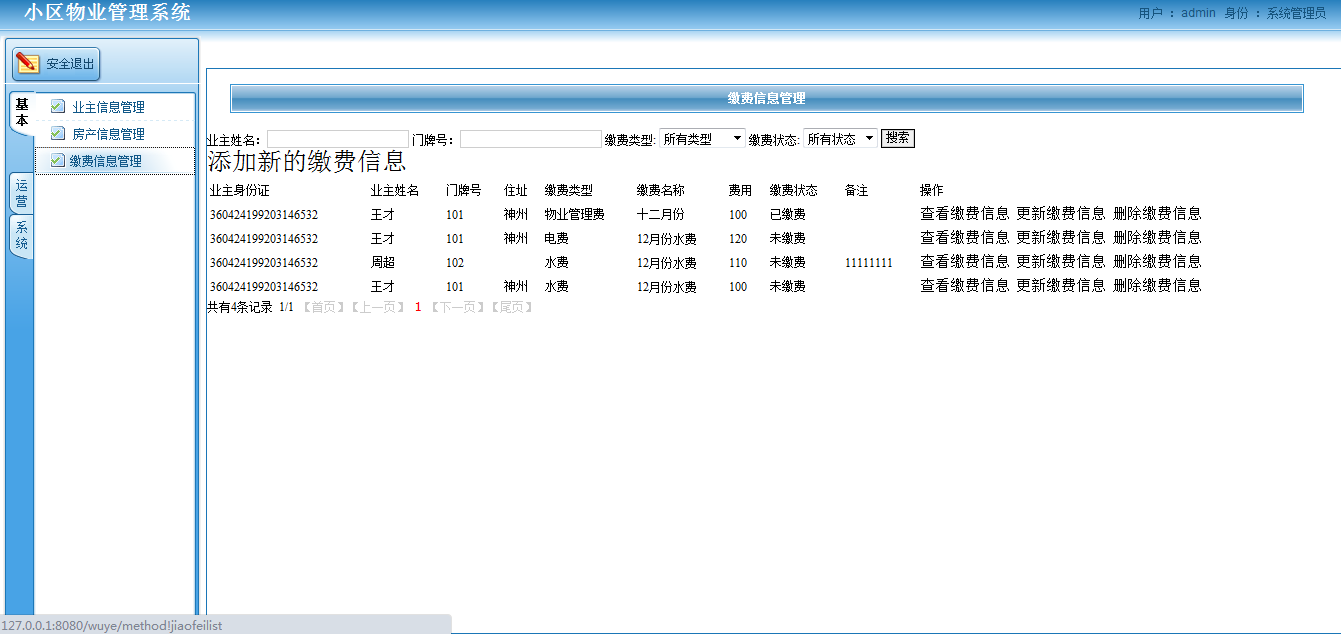View payment info for 物业管理费 row
Screen dimensions: 1341x634
pos(965,213)
